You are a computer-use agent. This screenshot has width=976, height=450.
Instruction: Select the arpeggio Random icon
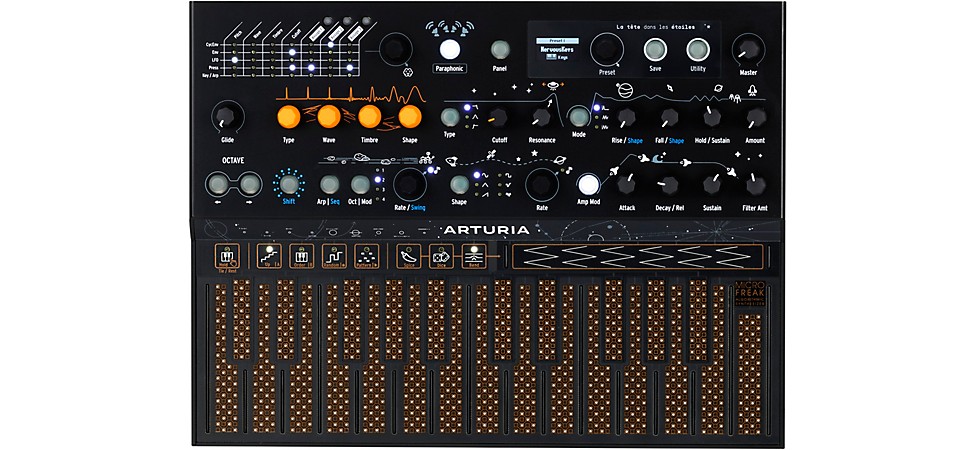[x=336, y=256]
